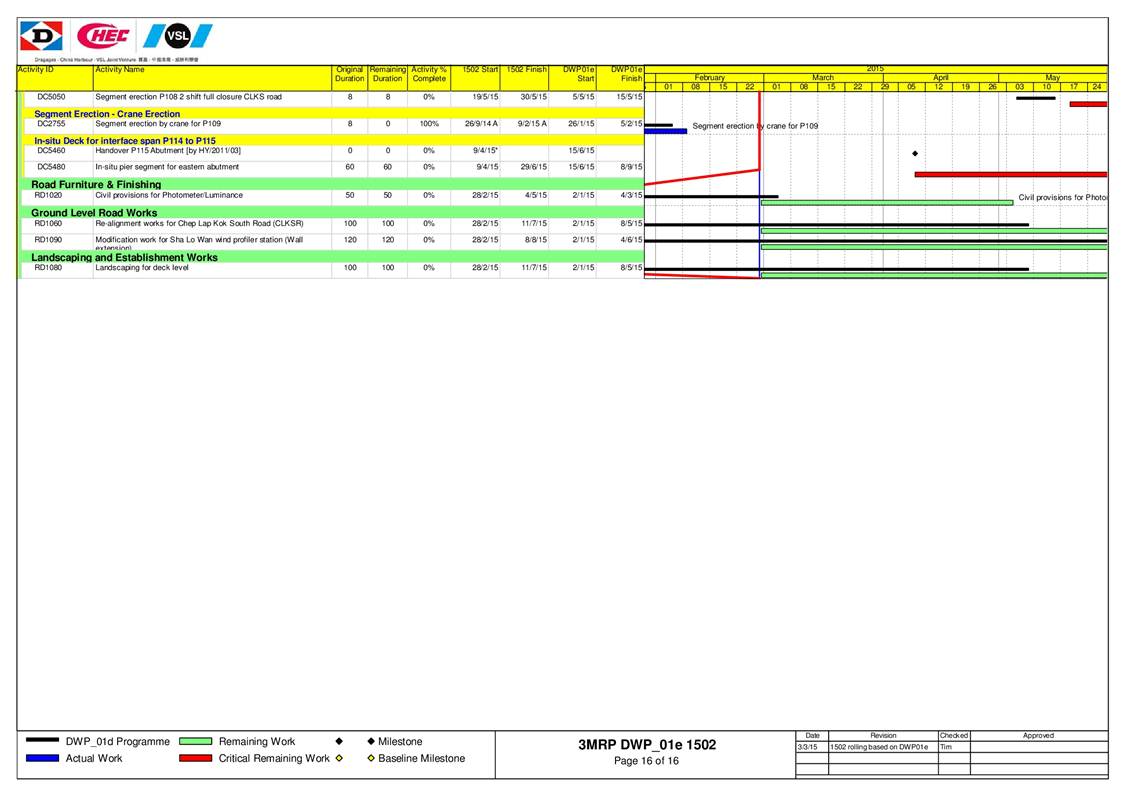Select the black baseline bar for DC5050 in May
Screen dimensions: 1123x793
[x=1036, y=98]
